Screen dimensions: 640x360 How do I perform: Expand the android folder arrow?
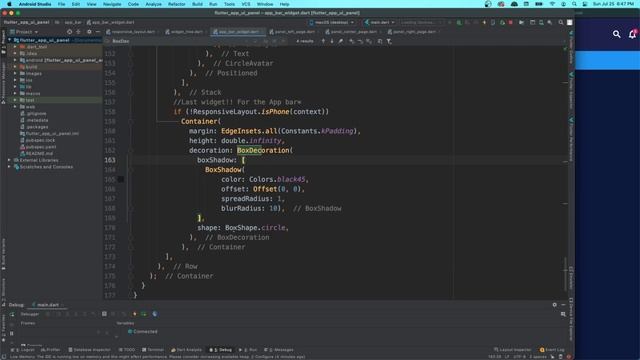(x=16, y=60)
